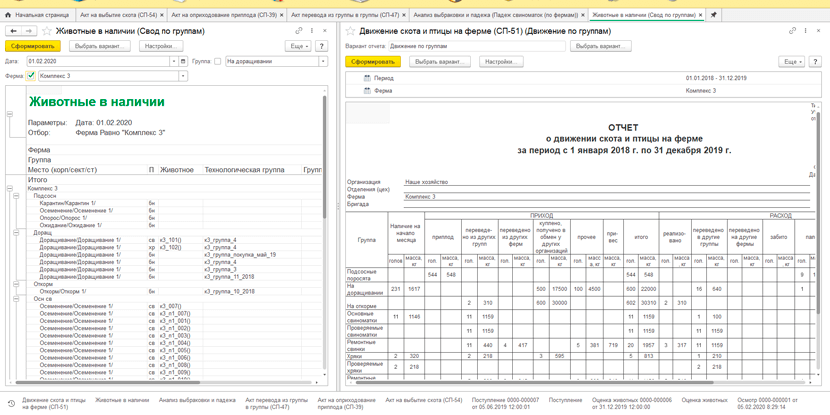Enable the 'Группа' filter checkbox

218,61
